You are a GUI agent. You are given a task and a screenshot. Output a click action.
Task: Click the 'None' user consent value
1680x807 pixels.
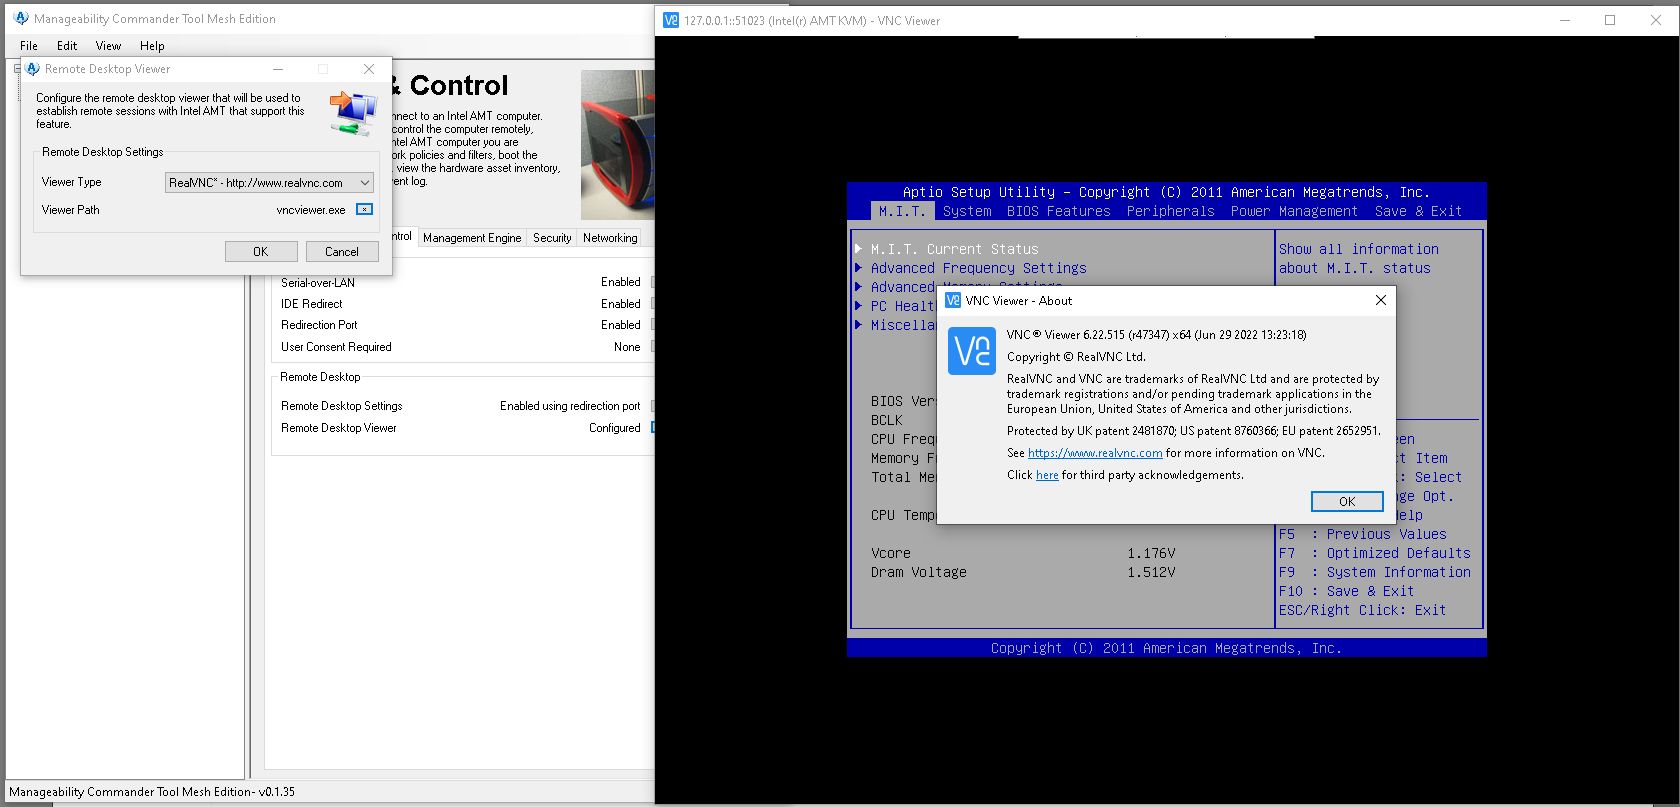pyautogui.click(x=627, y=347)
